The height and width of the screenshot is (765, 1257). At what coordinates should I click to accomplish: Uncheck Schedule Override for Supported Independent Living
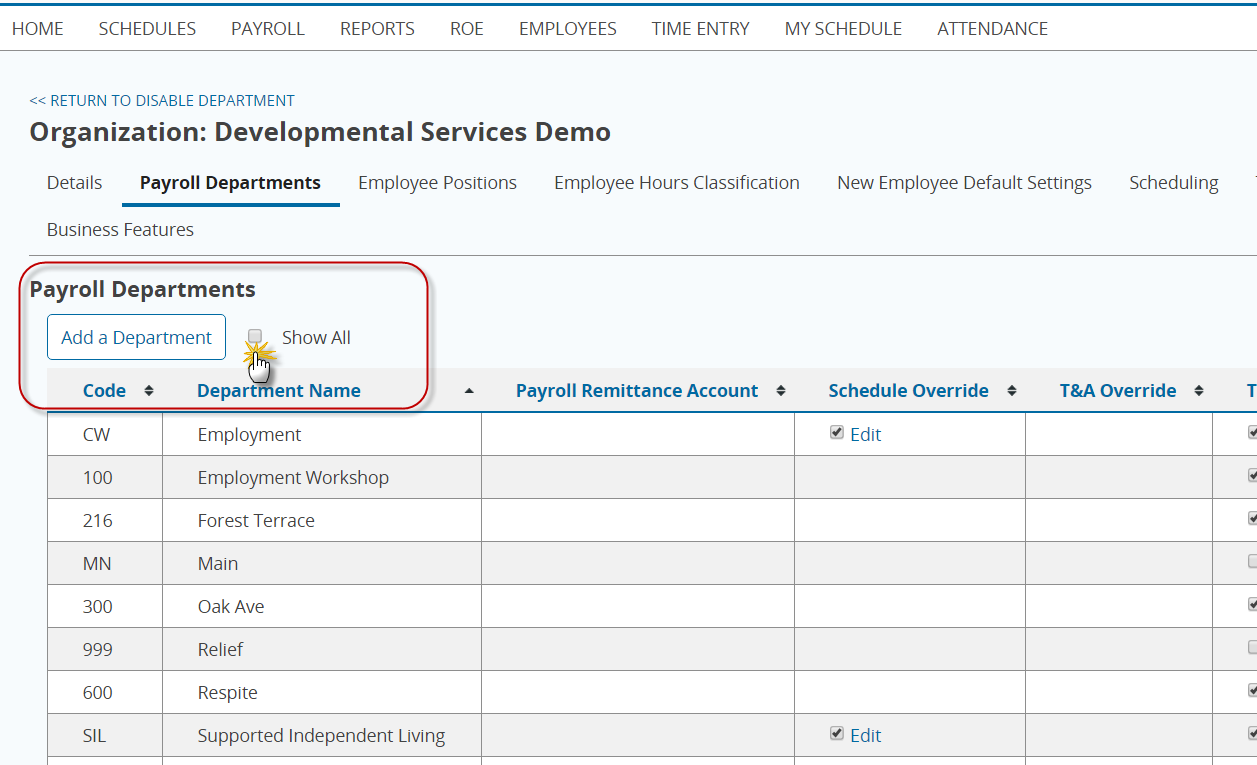[x=837, y=734]
